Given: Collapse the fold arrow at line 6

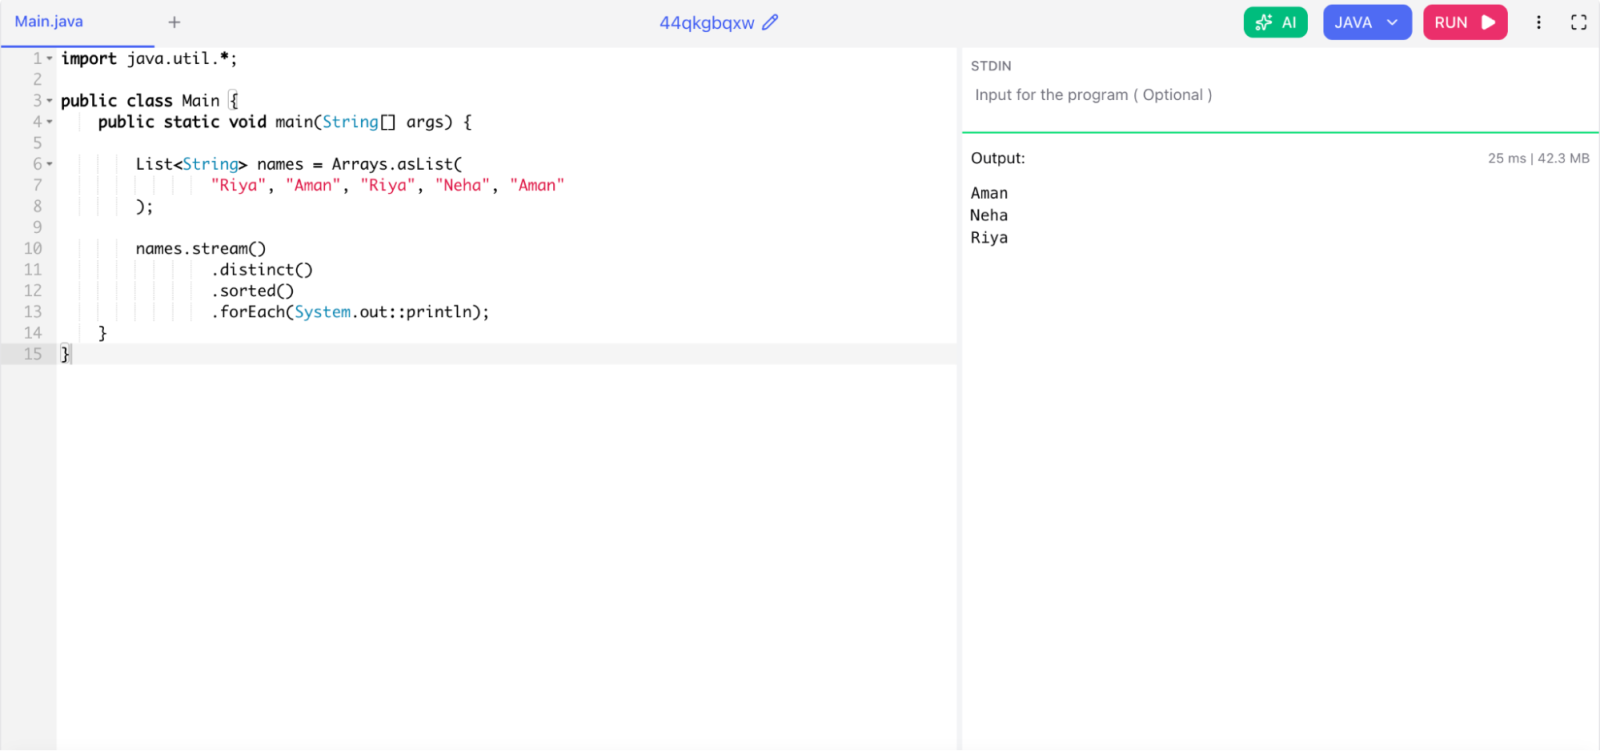Looking at the screenshot, I should click(50, 164).
